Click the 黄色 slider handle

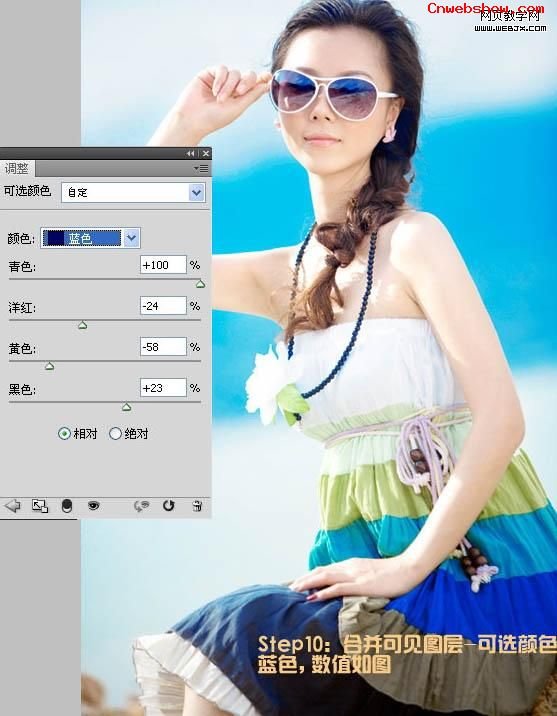49,366
